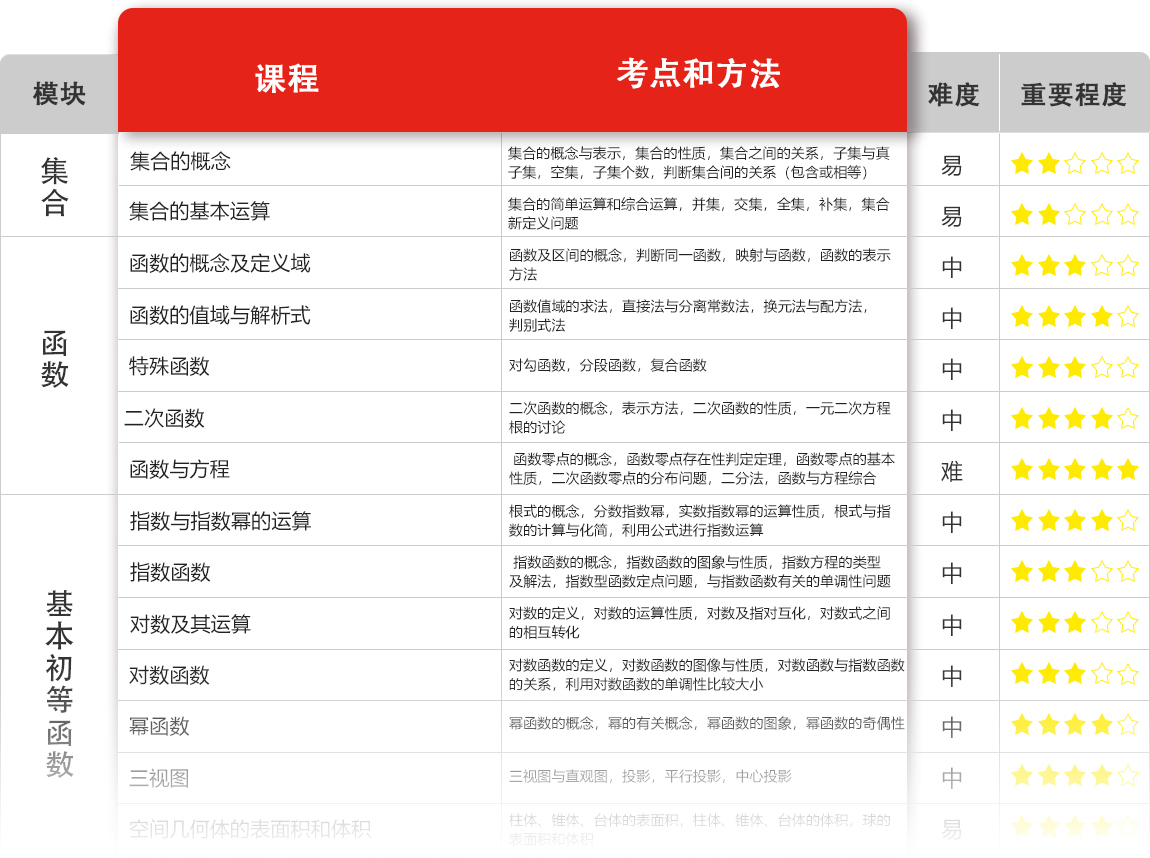
Task: Open the course 空间几何体的表面积和体积
Action: click(x=250, y=829)
